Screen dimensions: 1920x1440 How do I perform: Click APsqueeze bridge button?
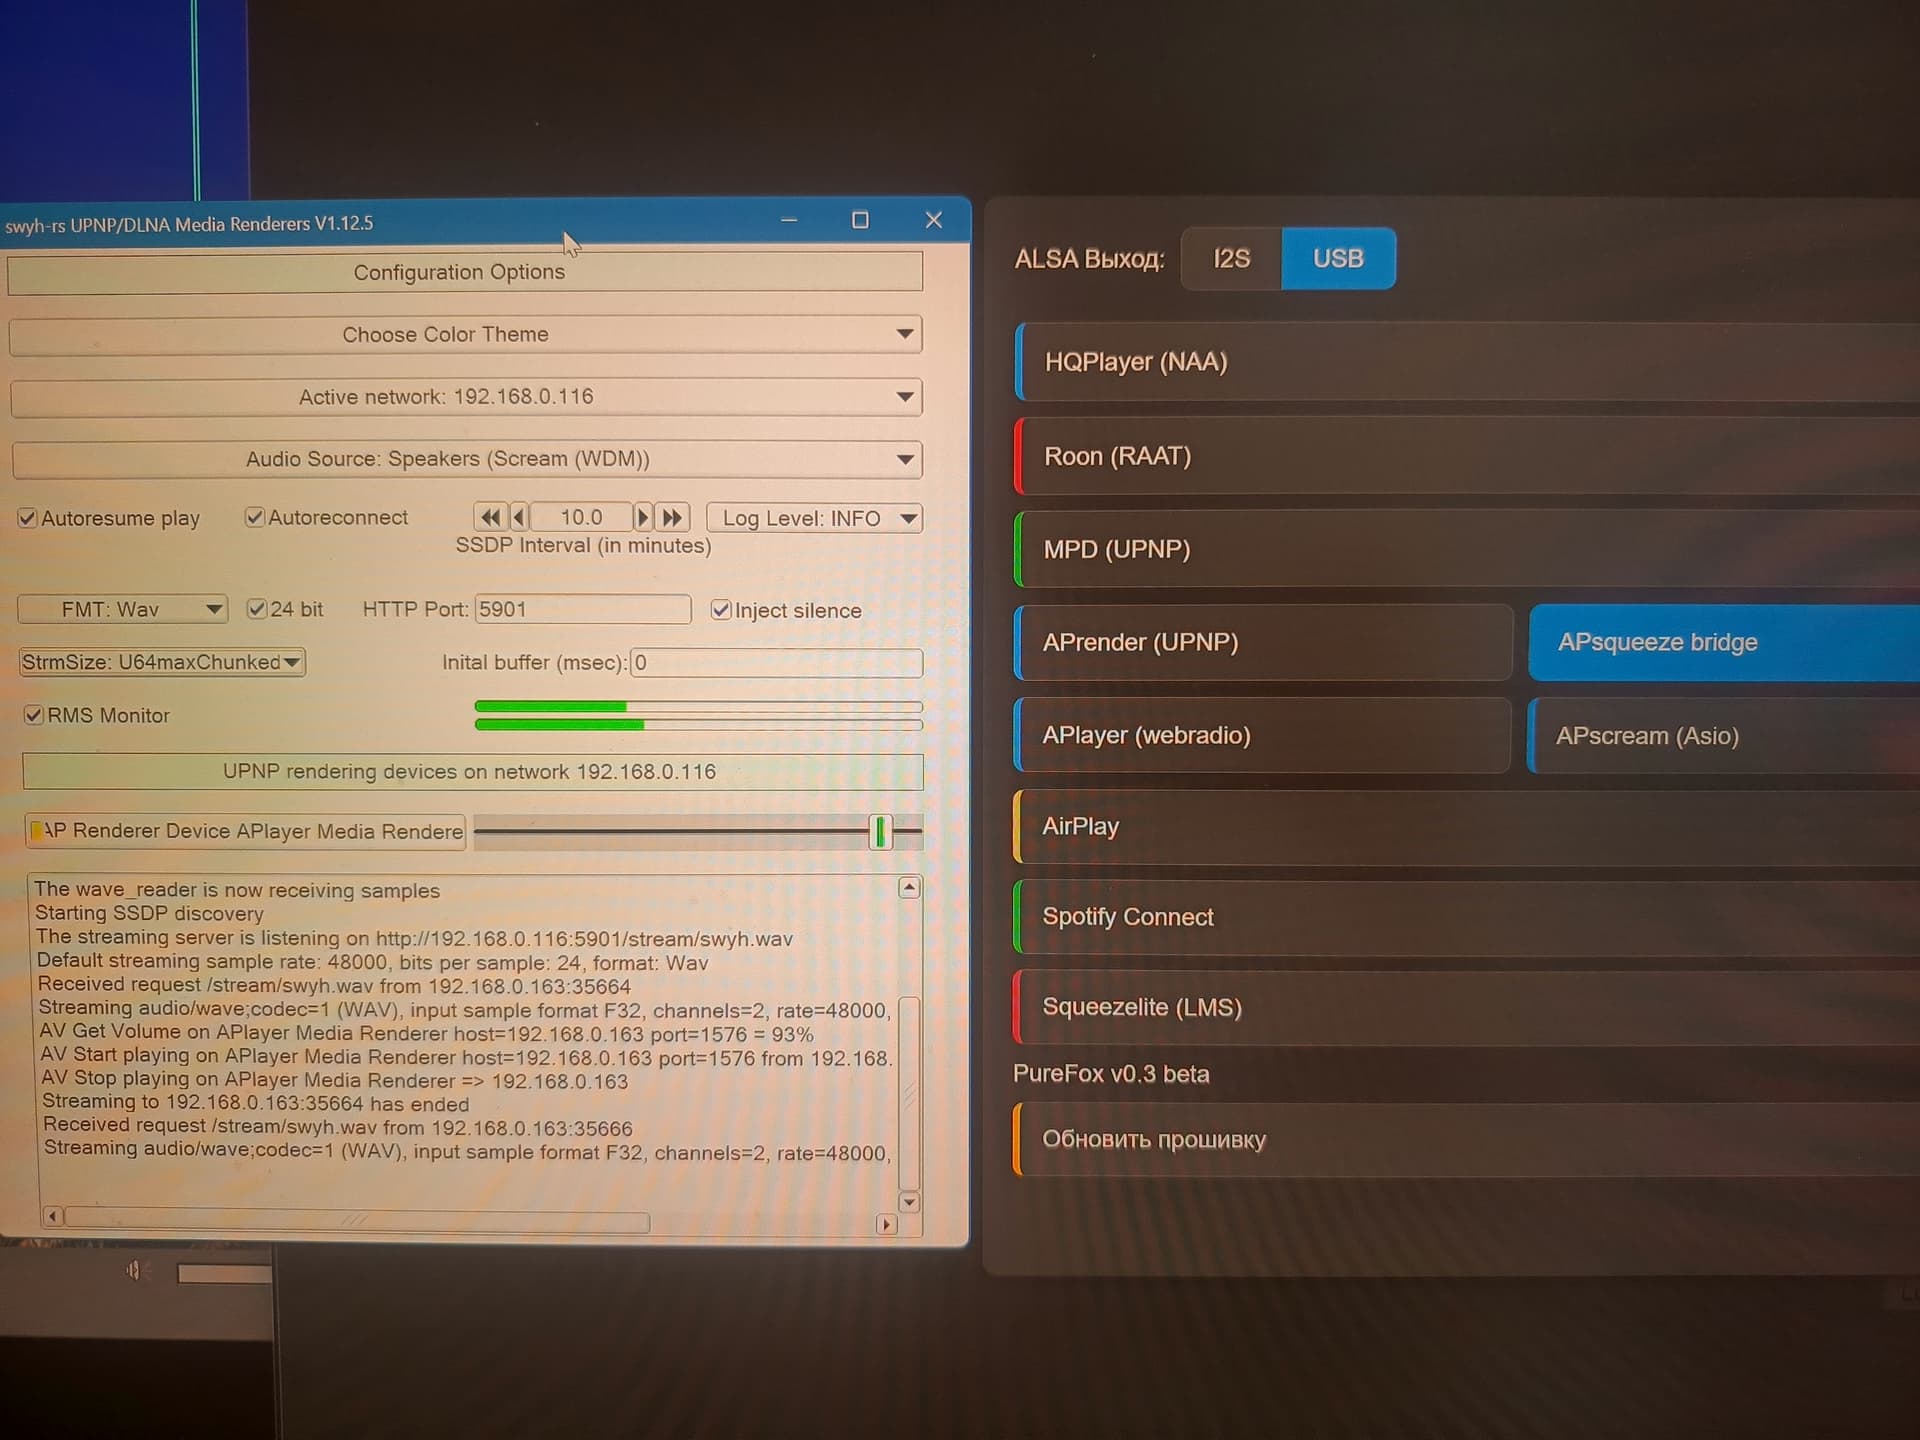(1724, 642)
